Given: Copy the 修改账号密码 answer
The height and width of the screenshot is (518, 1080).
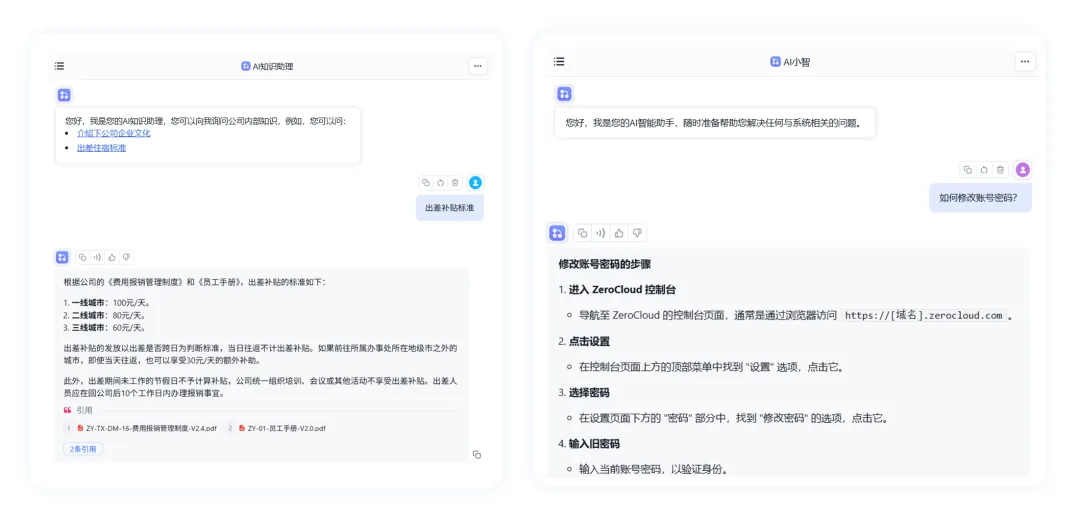Looking at the screenshot, I should tap(583, 233).
